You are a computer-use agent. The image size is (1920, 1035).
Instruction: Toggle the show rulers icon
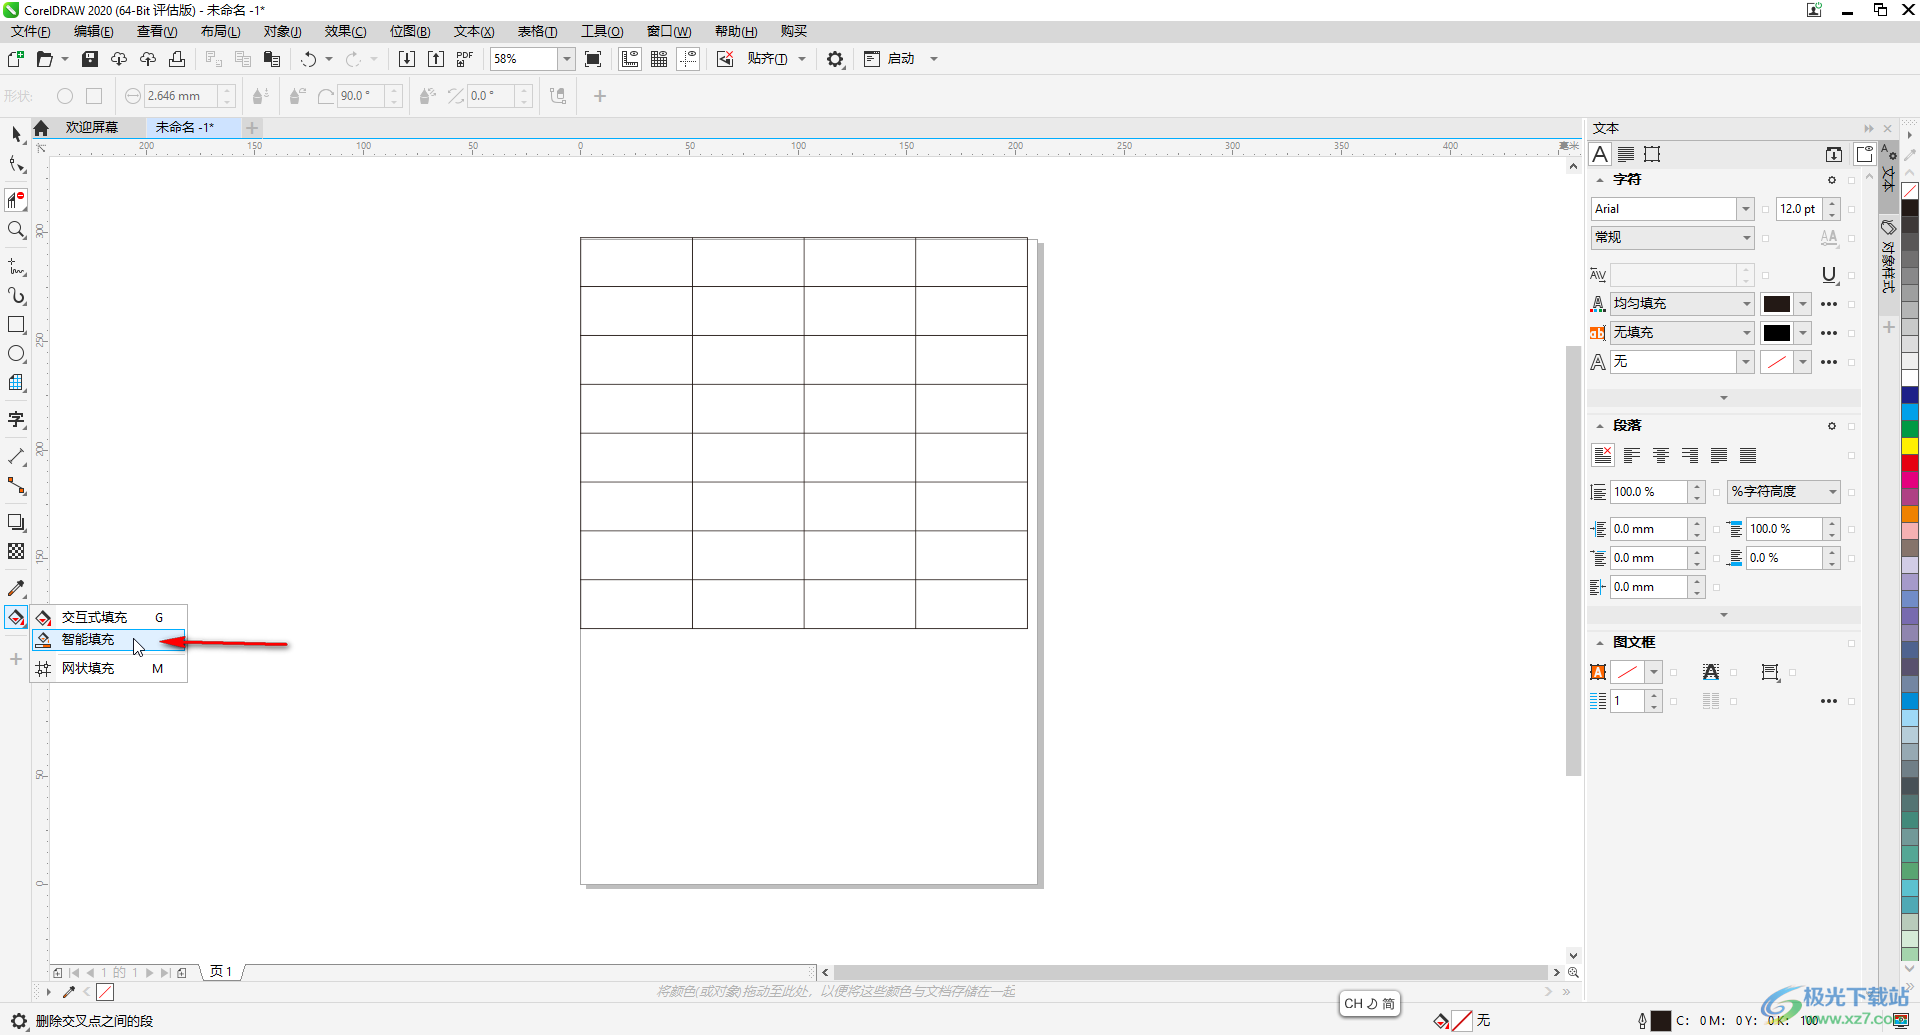pos(630,59)
